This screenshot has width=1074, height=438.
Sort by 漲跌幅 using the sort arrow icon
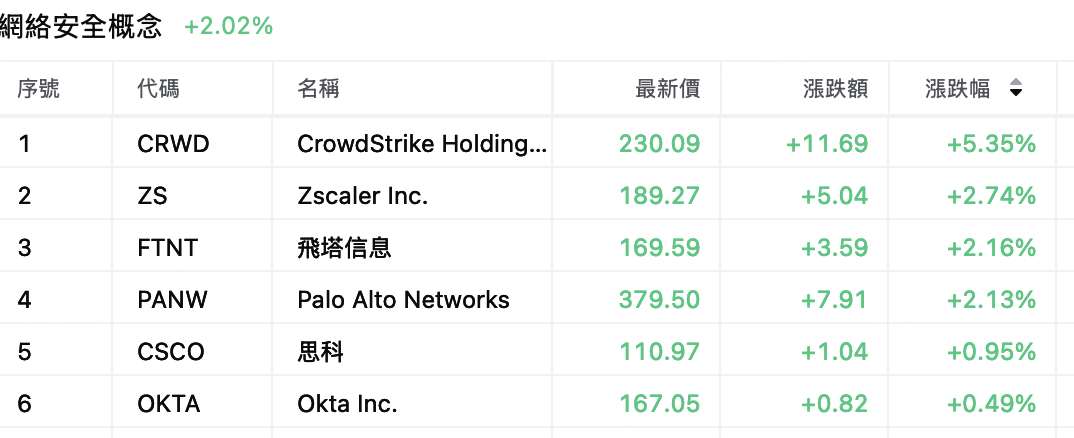click(x=1016, y=88)
